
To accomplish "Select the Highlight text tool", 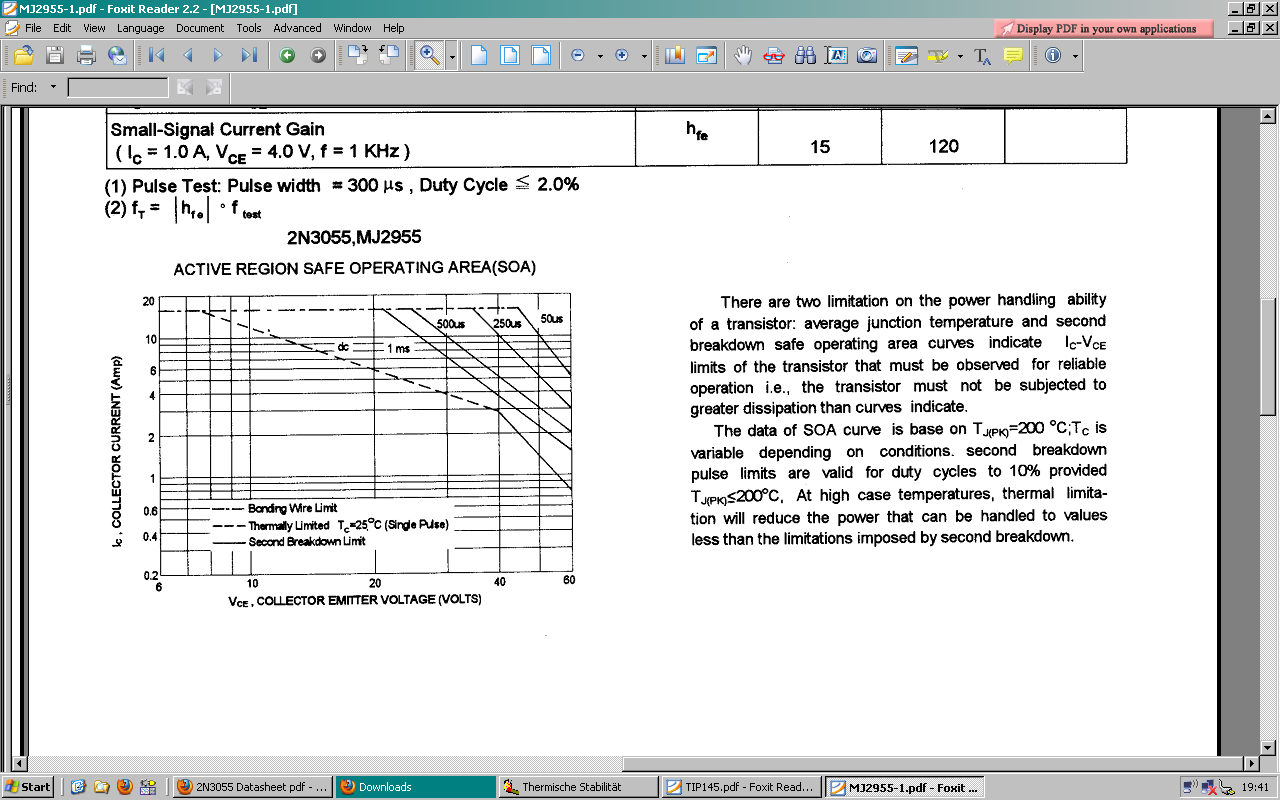I will coord(938,55).
